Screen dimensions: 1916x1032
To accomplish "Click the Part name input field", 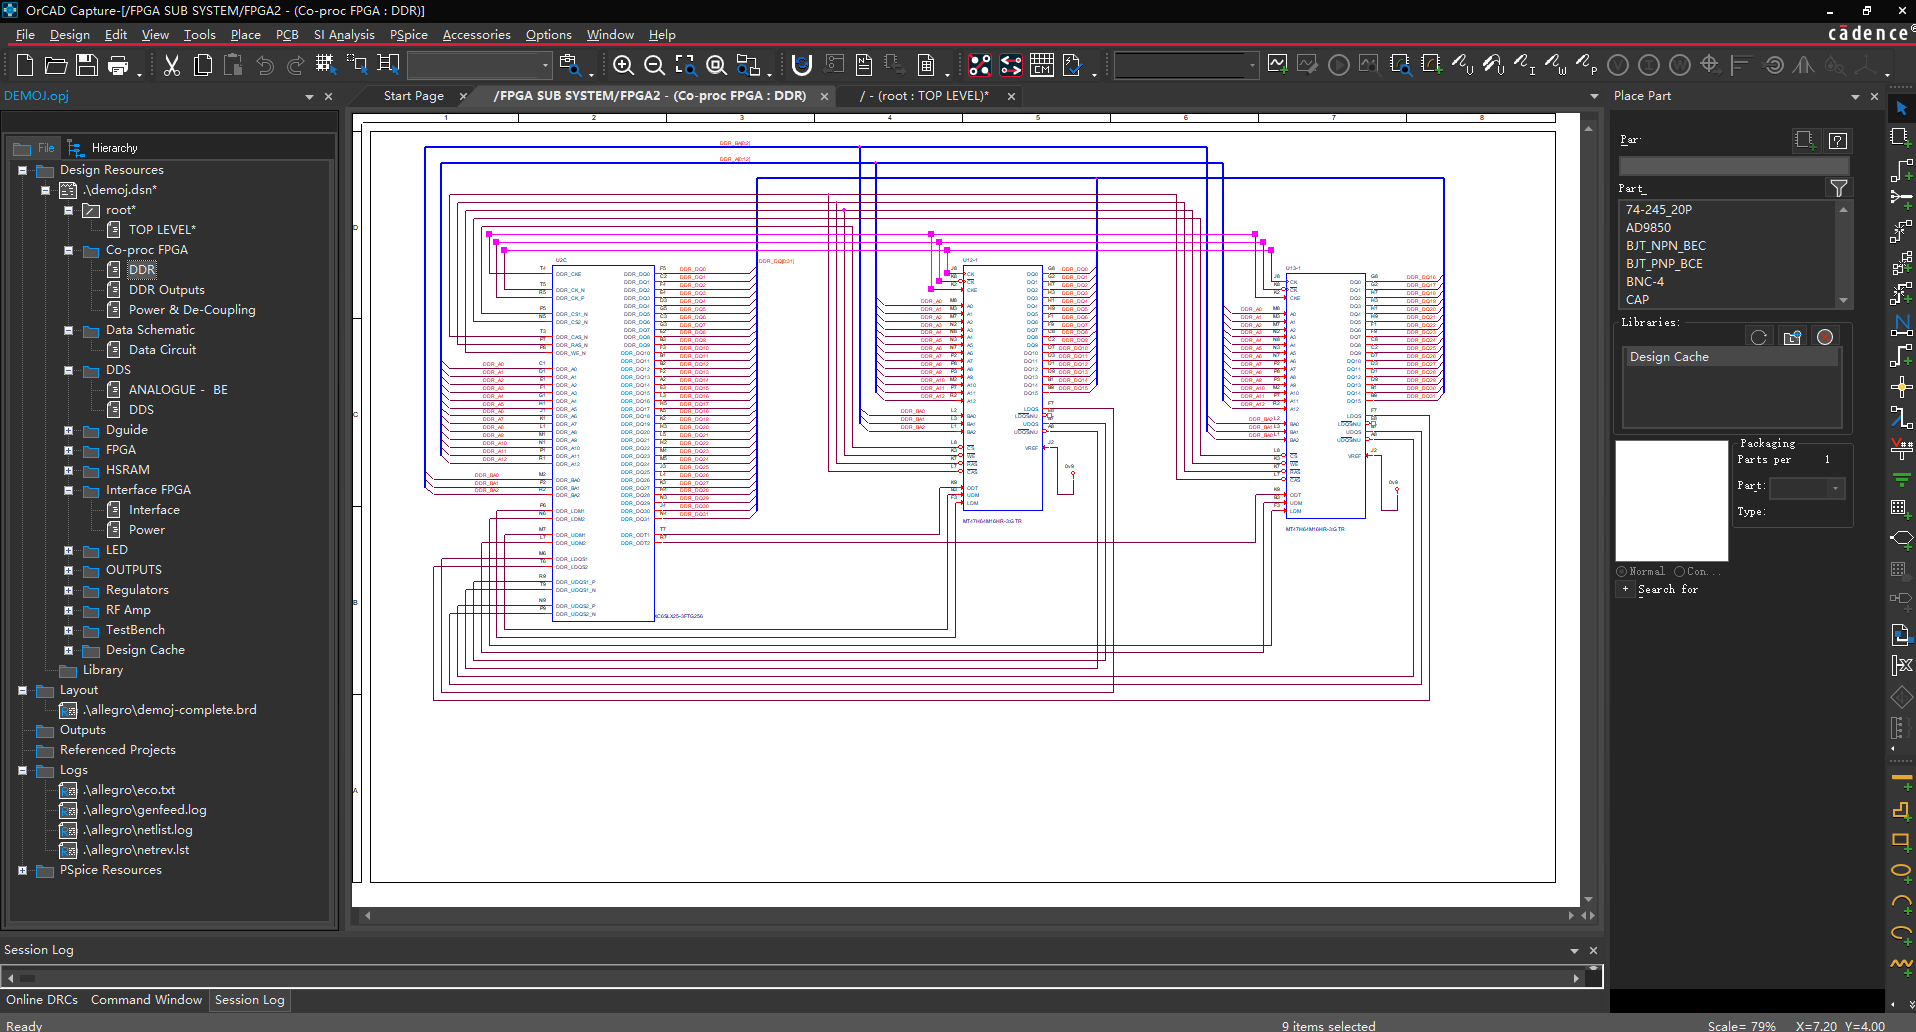I will 1733,165.
